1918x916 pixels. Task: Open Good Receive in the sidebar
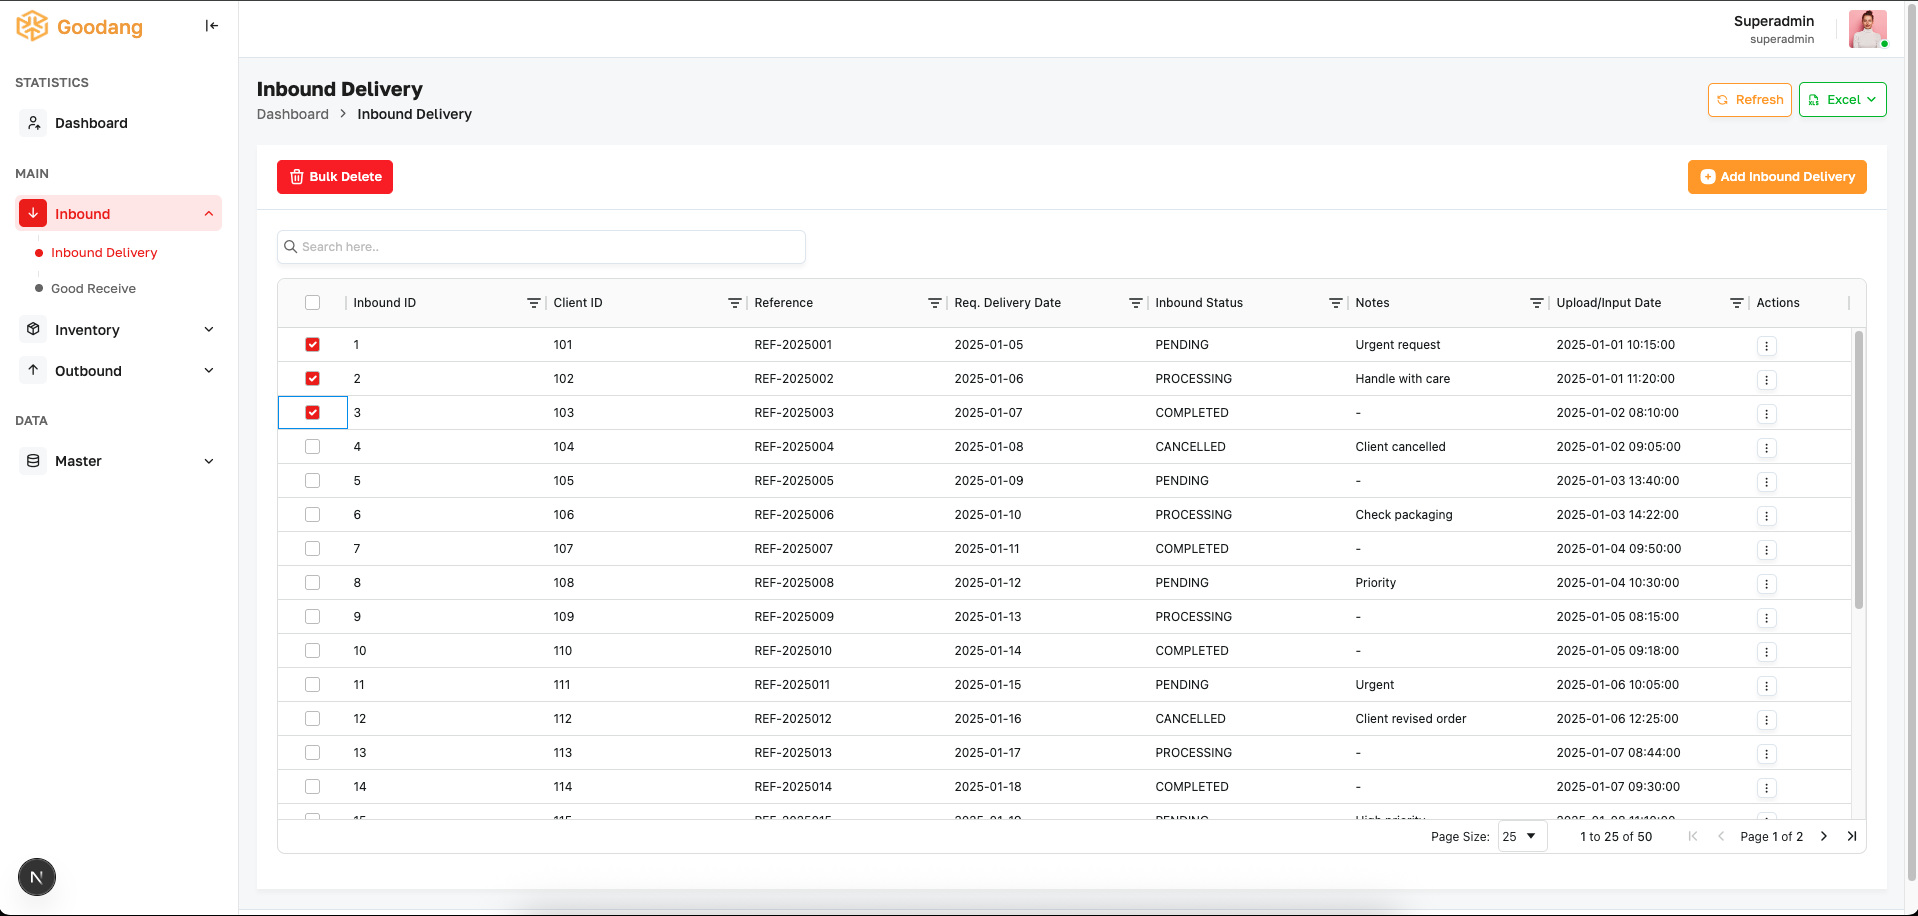coord(93,289)
